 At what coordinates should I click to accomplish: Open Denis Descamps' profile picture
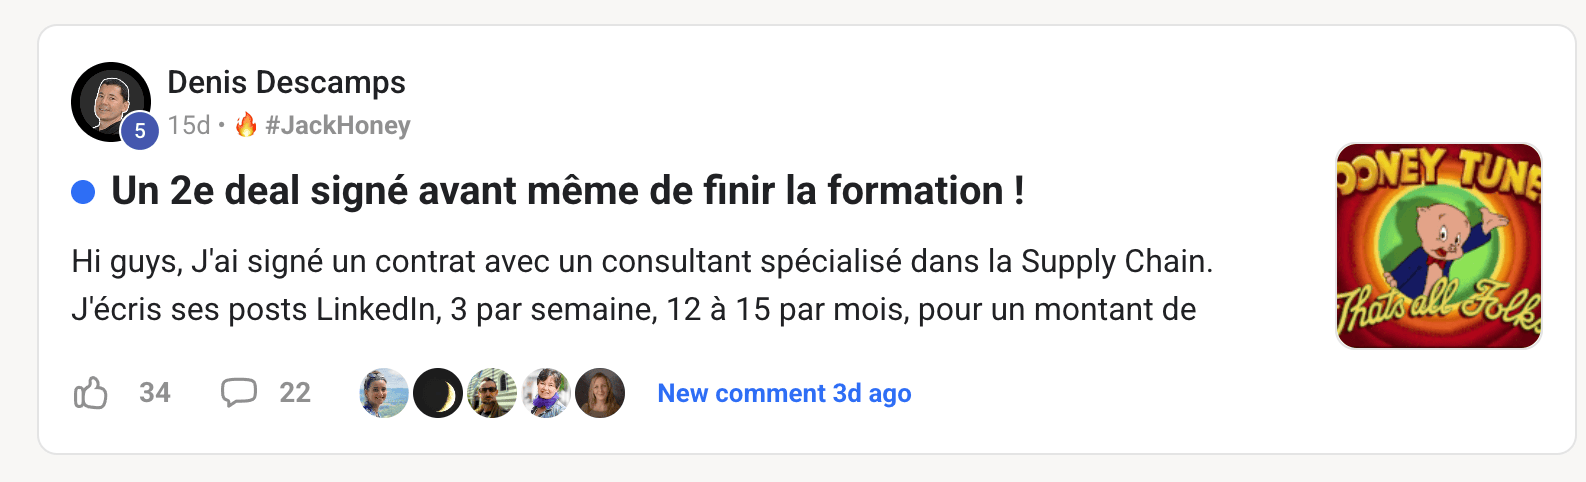coord(111,102)
